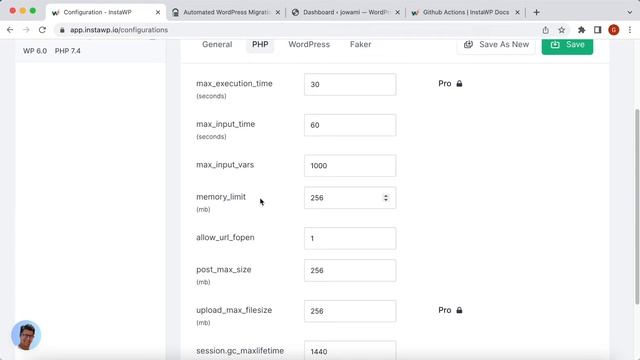Click the PHP 7.4 label in sidebar

click(x=67, y=51)
